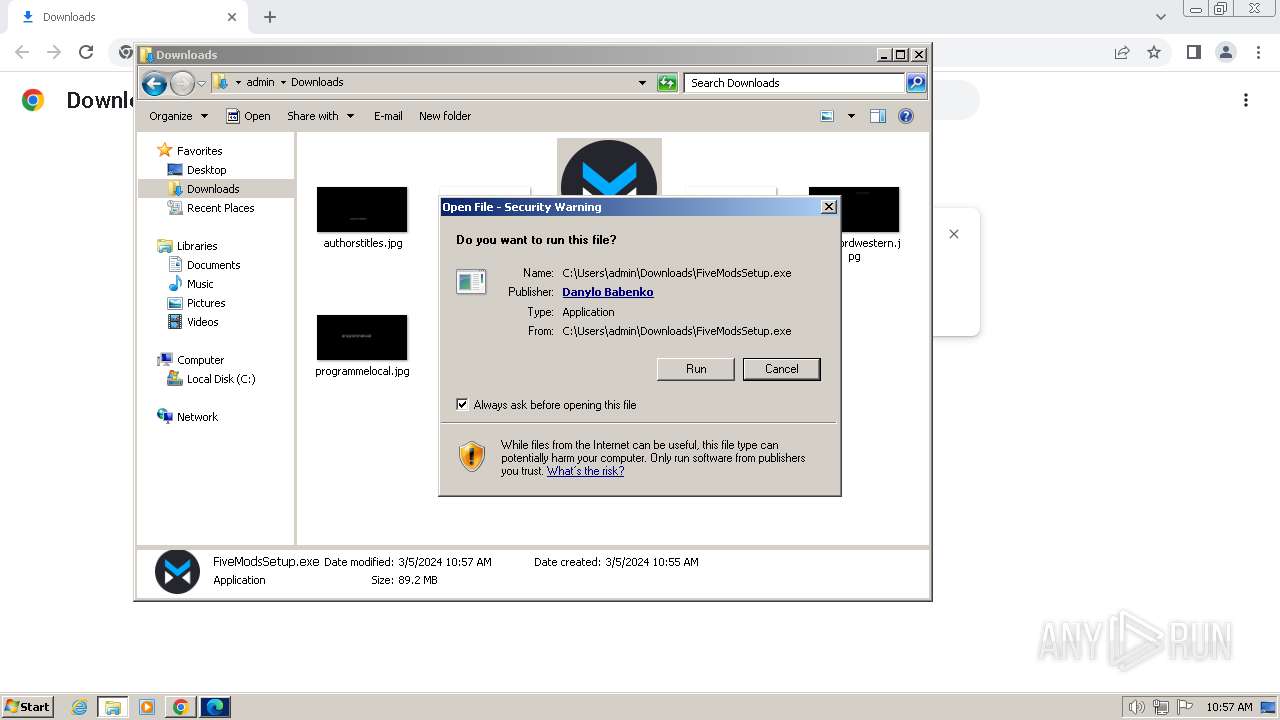Select Libraries in the navigation pane

[x=197, y=246]
